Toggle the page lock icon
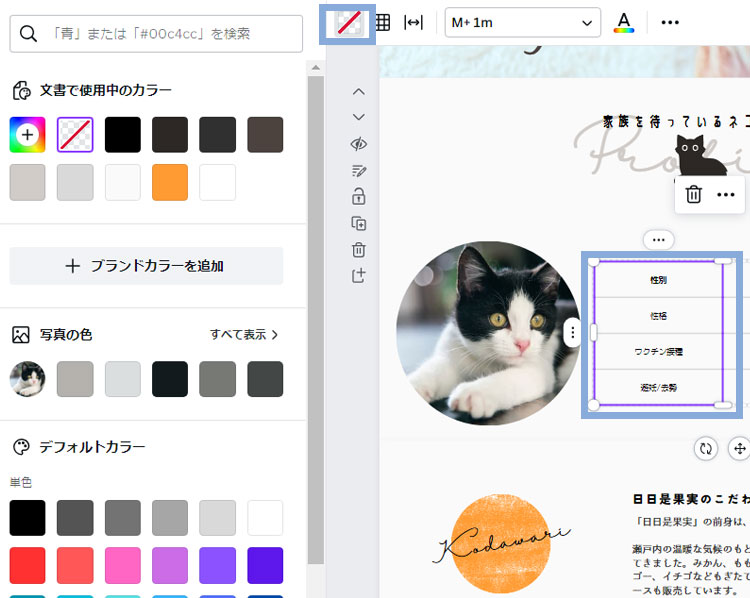This screenshot has height=598, width=750. 359,196
